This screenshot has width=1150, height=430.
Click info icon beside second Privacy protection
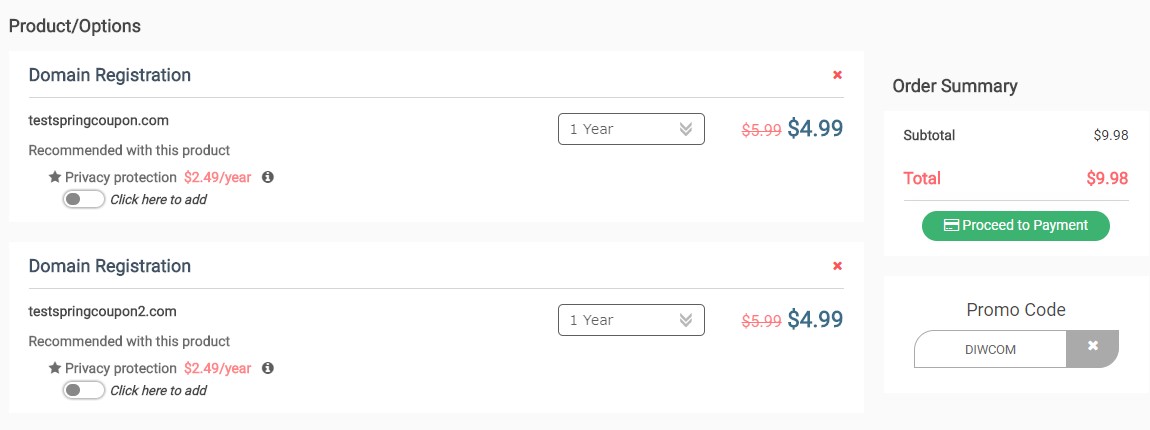coord(268,368)
